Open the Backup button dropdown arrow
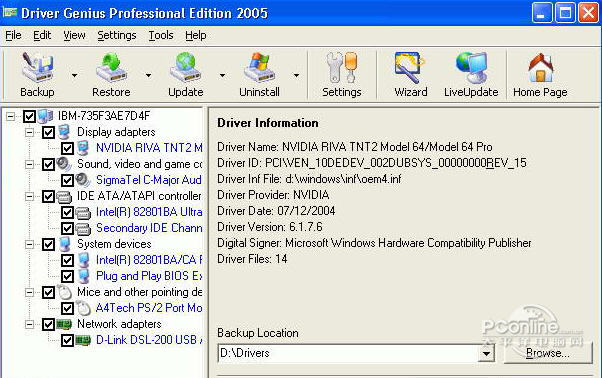This screenshot has width=602, height=378. point(74,75)
